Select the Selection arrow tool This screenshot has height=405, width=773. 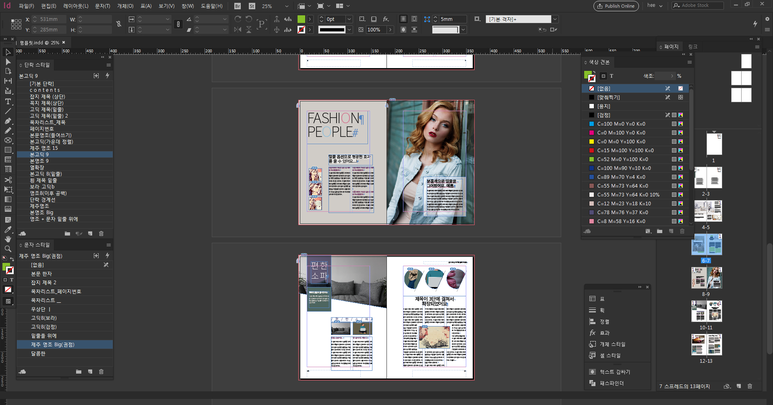[x=8, y=53]
